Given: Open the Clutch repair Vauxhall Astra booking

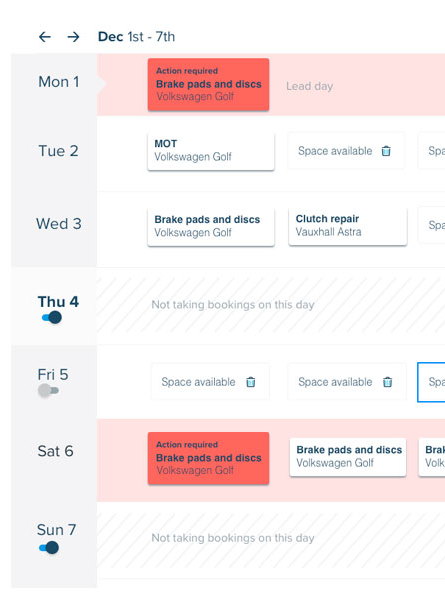Looking at the screenshot, I should [348, 226].
